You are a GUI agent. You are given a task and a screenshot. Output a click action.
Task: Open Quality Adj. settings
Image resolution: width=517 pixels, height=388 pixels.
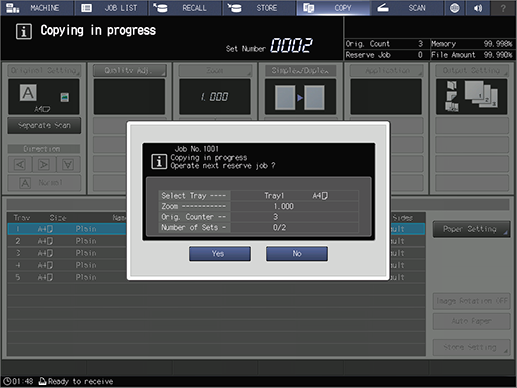tap(129, 70)
